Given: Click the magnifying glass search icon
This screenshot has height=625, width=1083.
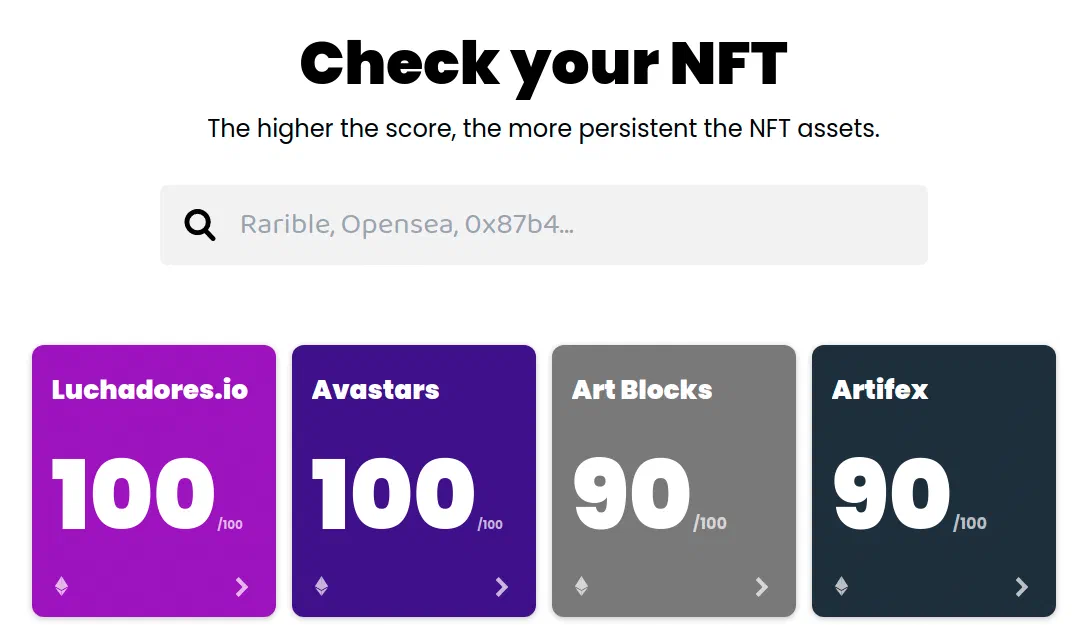Looking at the screenshot, I should 200,225.
